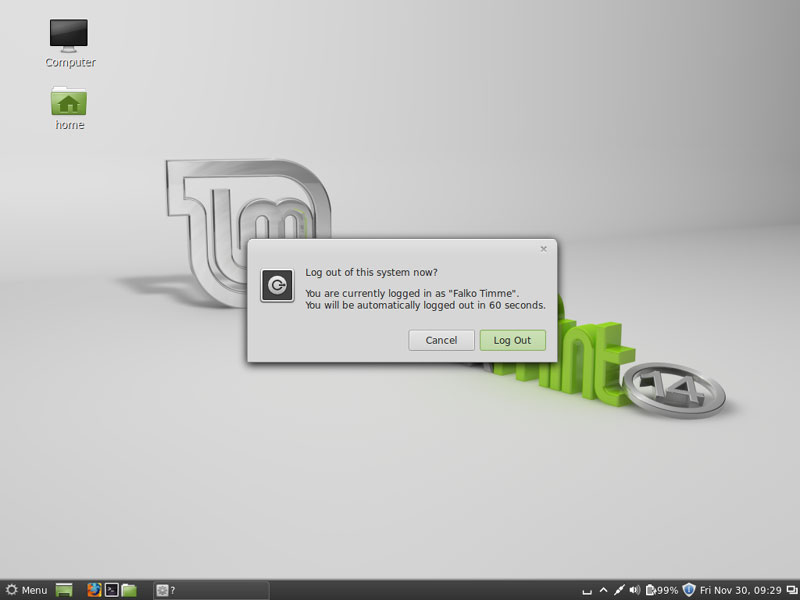The width and height of the screenshot is (800, 600).
Task: Click 'Log out of this system now?' text
Action: pyautogui.click(x=371, y=272)
